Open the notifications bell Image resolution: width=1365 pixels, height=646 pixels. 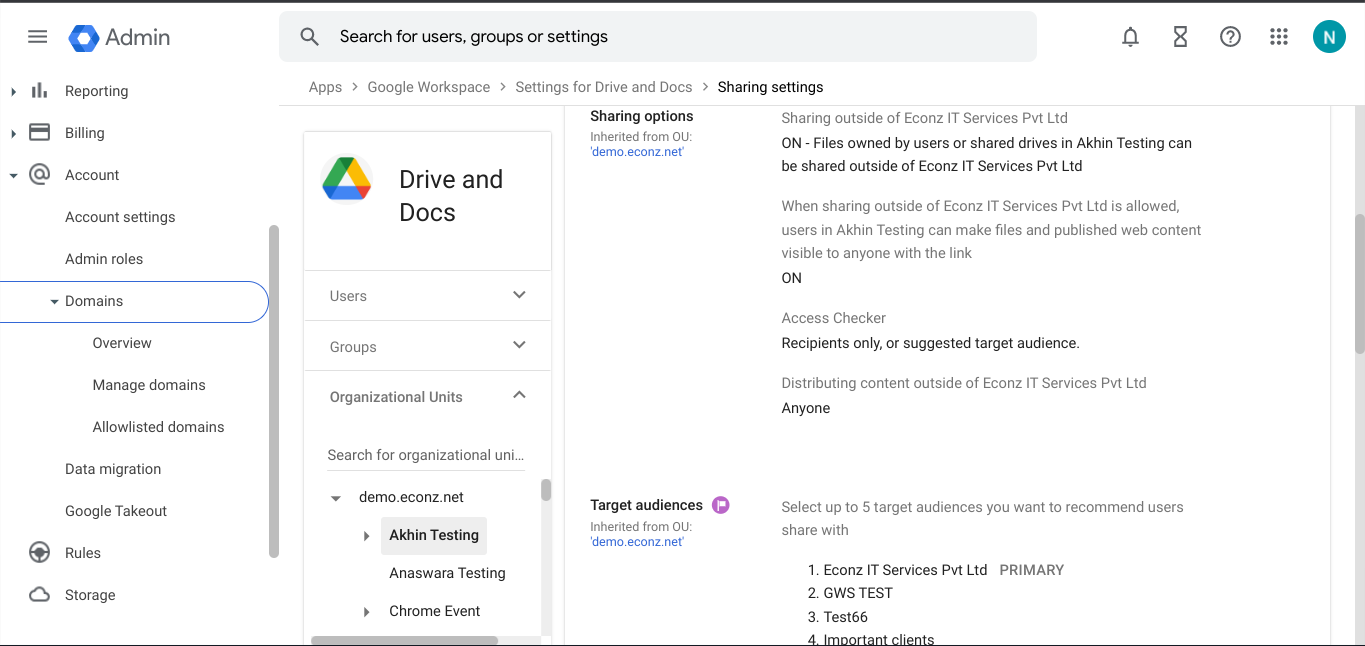(1130, 37)
